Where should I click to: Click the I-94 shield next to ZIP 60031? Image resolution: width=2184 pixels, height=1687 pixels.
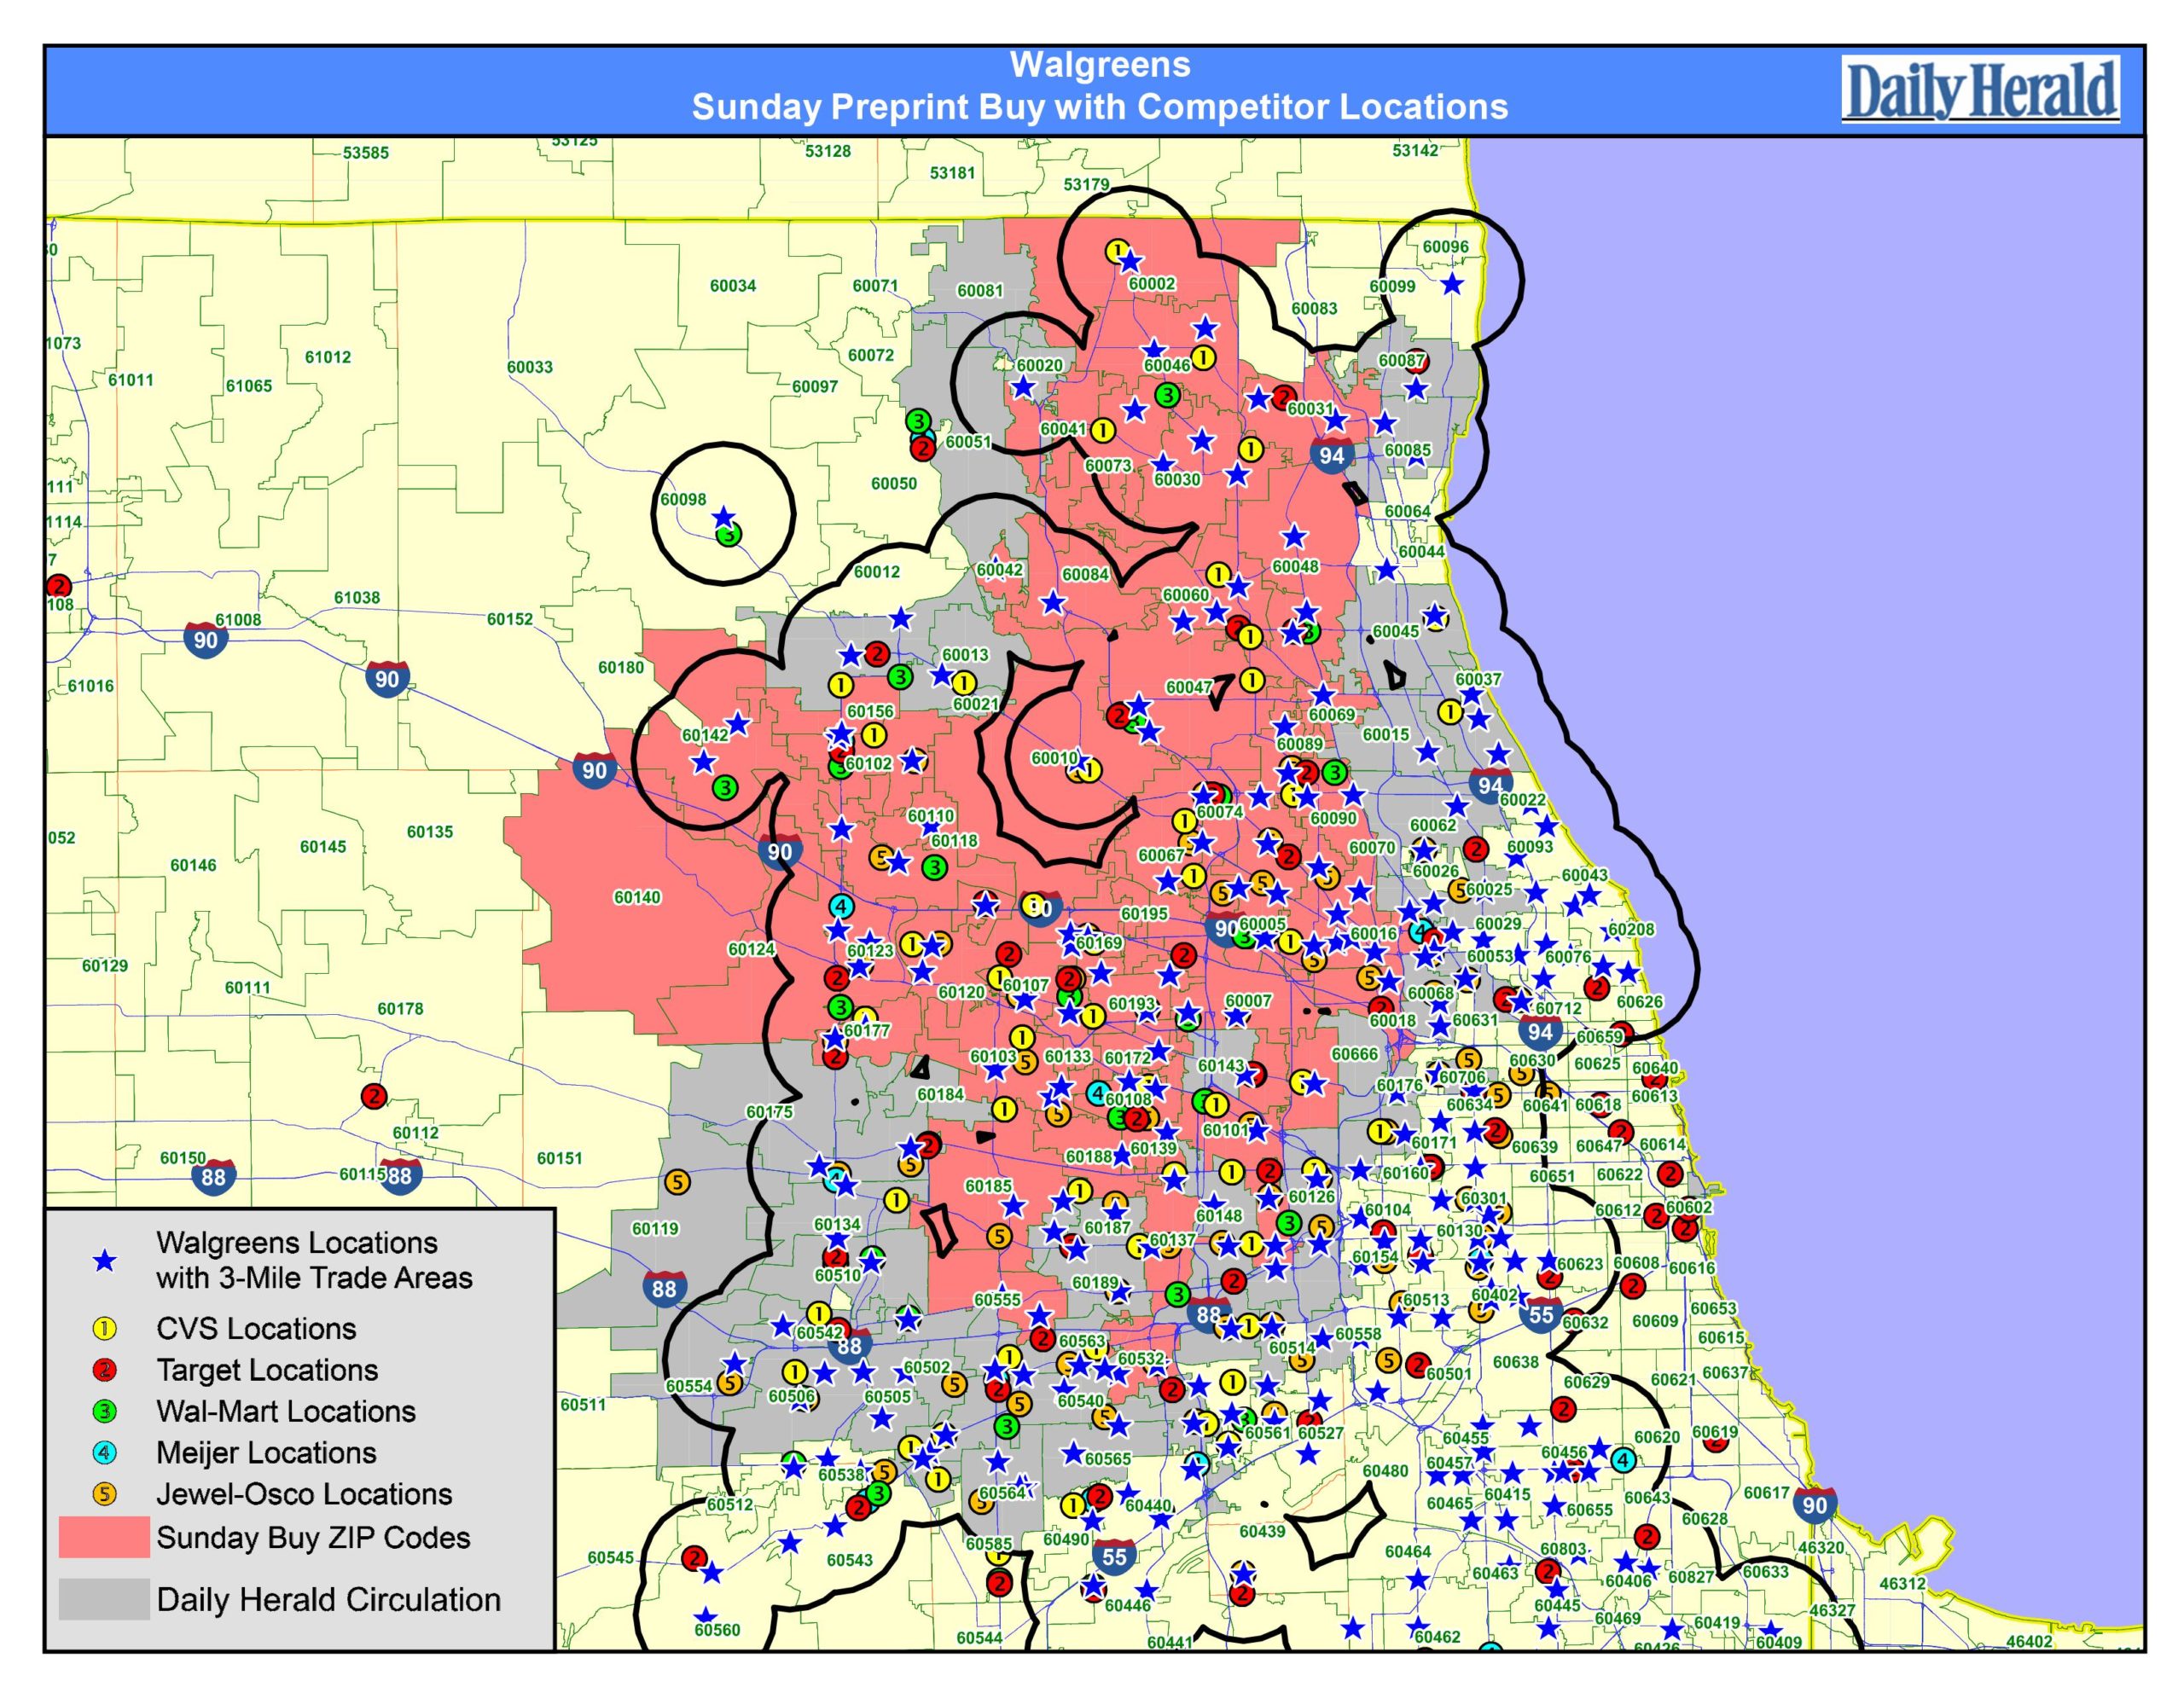pos(1331,455)
